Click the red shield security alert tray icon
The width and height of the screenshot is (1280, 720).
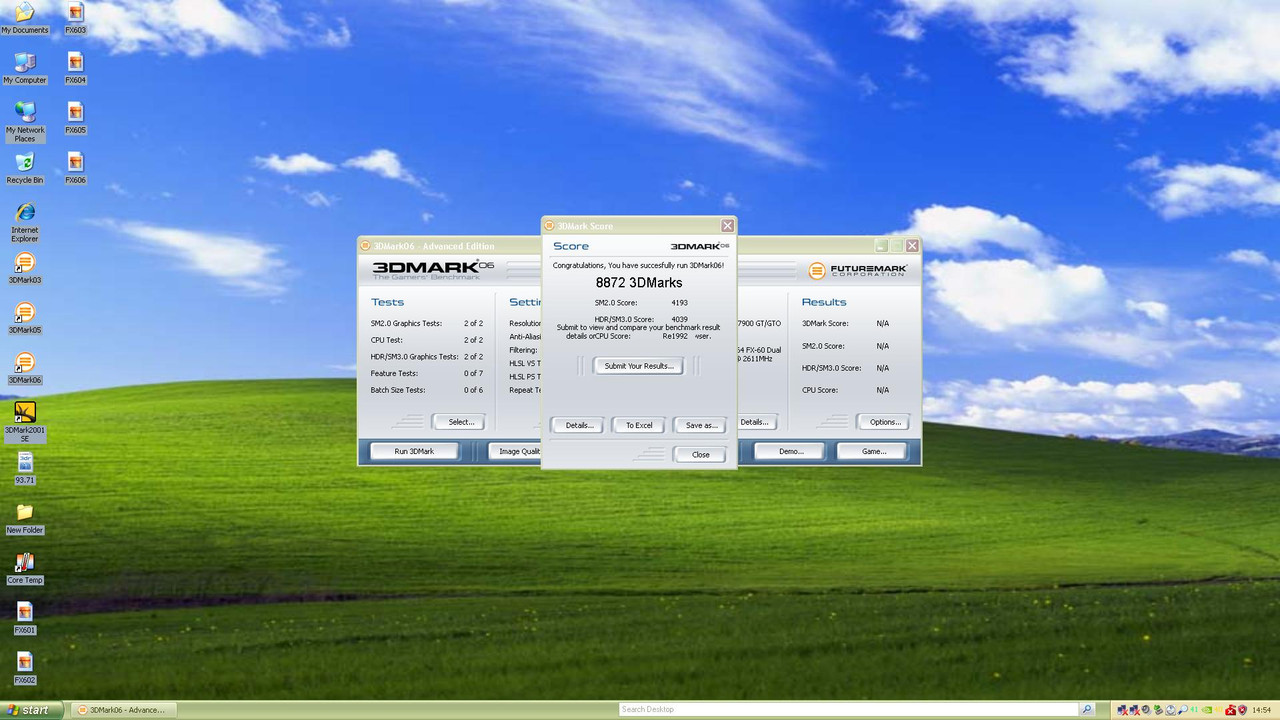1242,710
